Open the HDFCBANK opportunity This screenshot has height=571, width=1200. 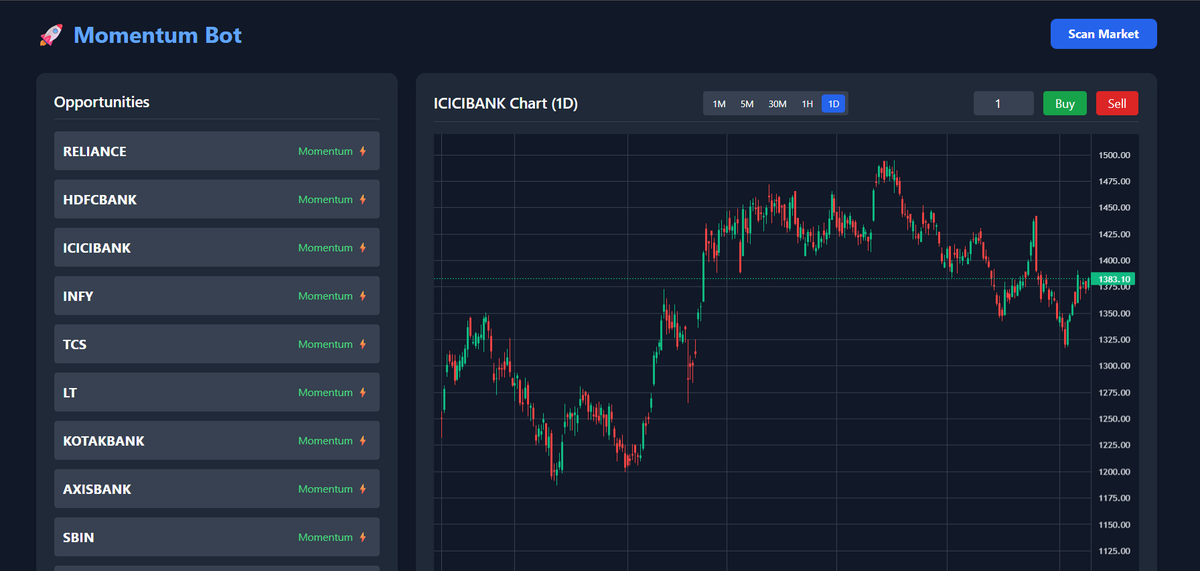tap(217, 199)
